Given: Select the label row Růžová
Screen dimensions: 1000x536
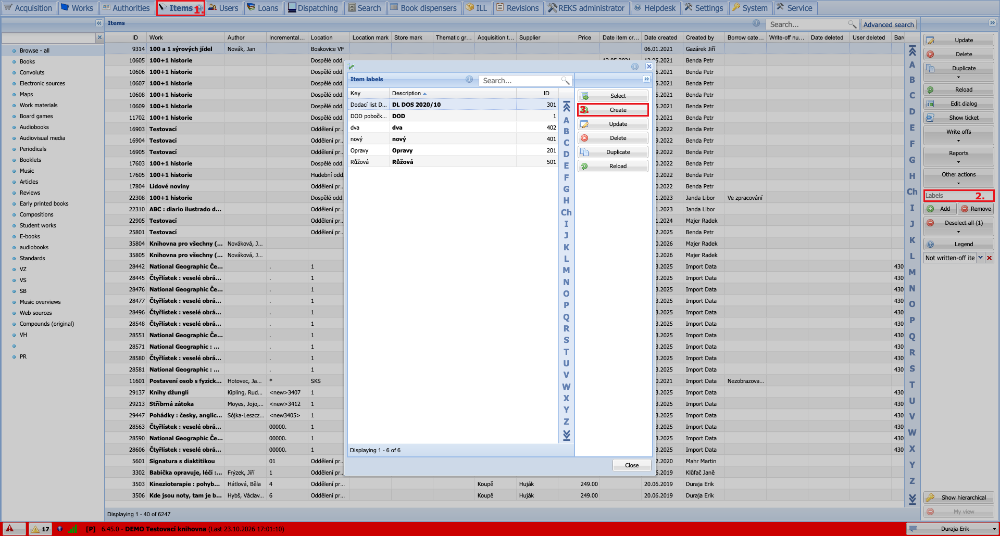Looking at the screenshot, I should (x=452, y=162).
